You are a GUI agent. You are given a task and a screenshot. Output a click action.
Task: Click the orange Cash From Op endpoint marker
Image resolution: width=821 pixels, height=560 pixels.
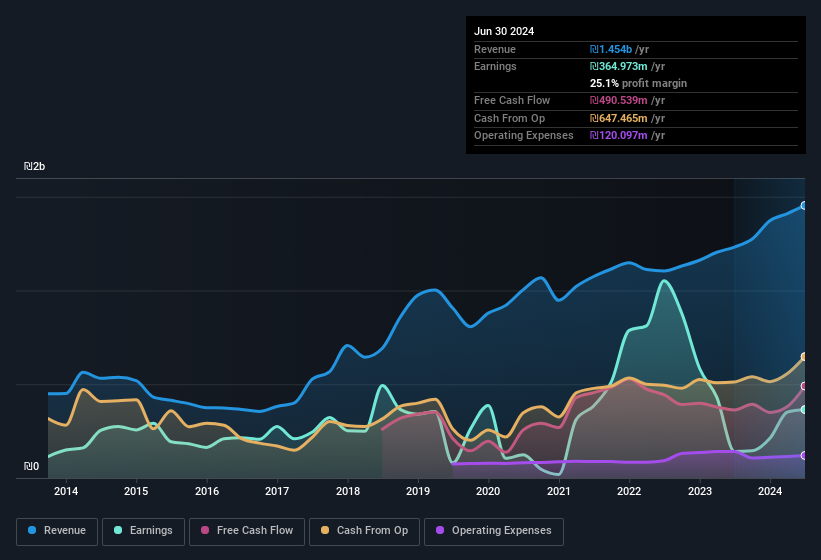click(804, 356)
